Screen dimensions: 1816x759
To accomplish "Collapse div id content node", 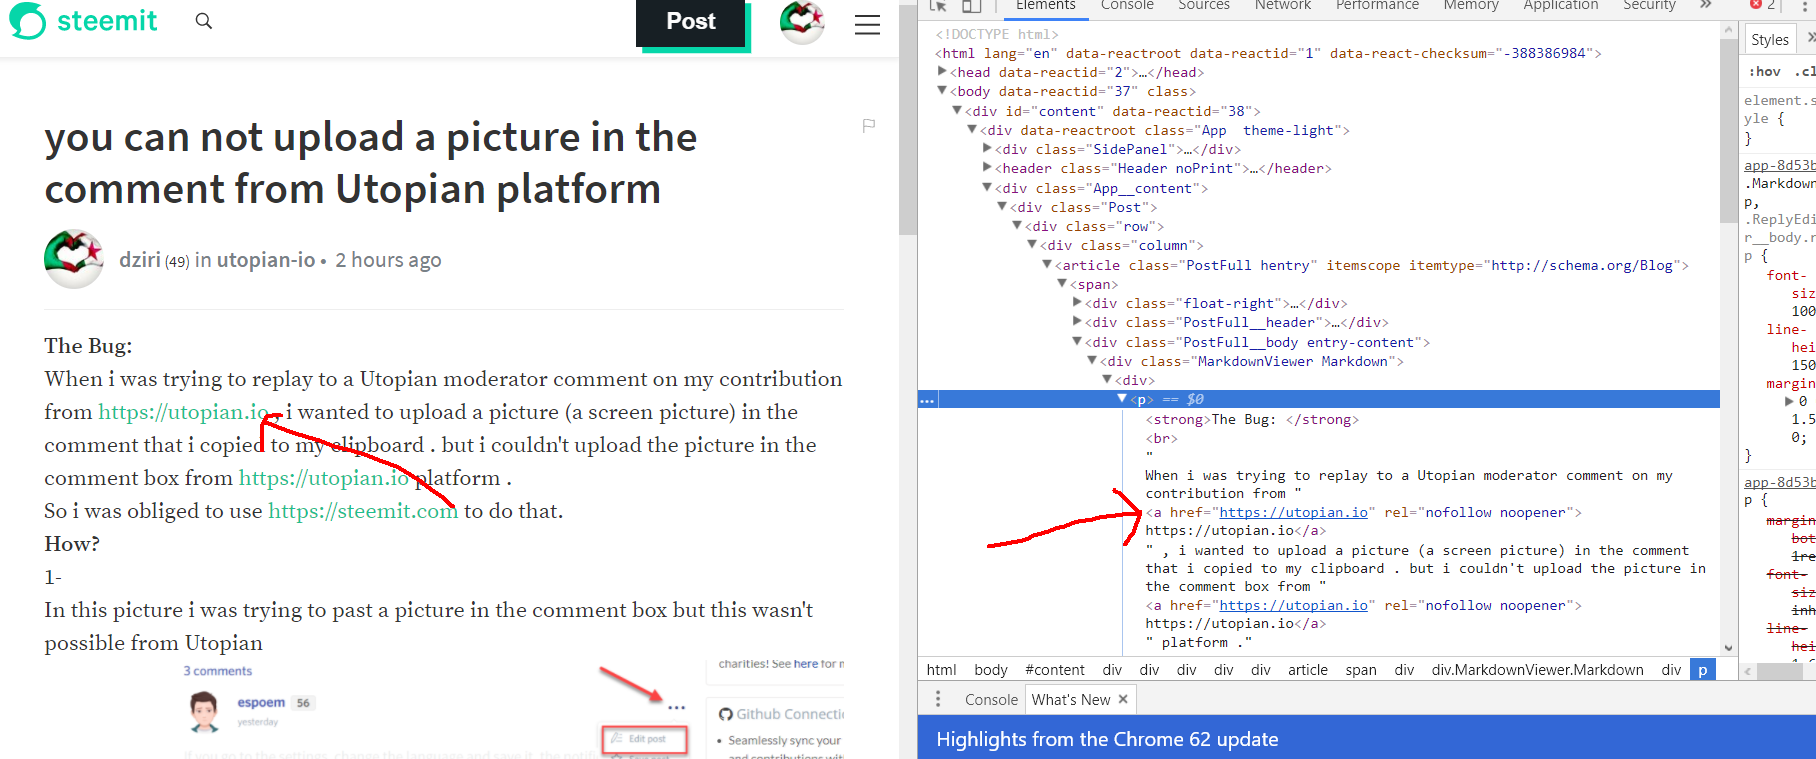I will (957, 111).
